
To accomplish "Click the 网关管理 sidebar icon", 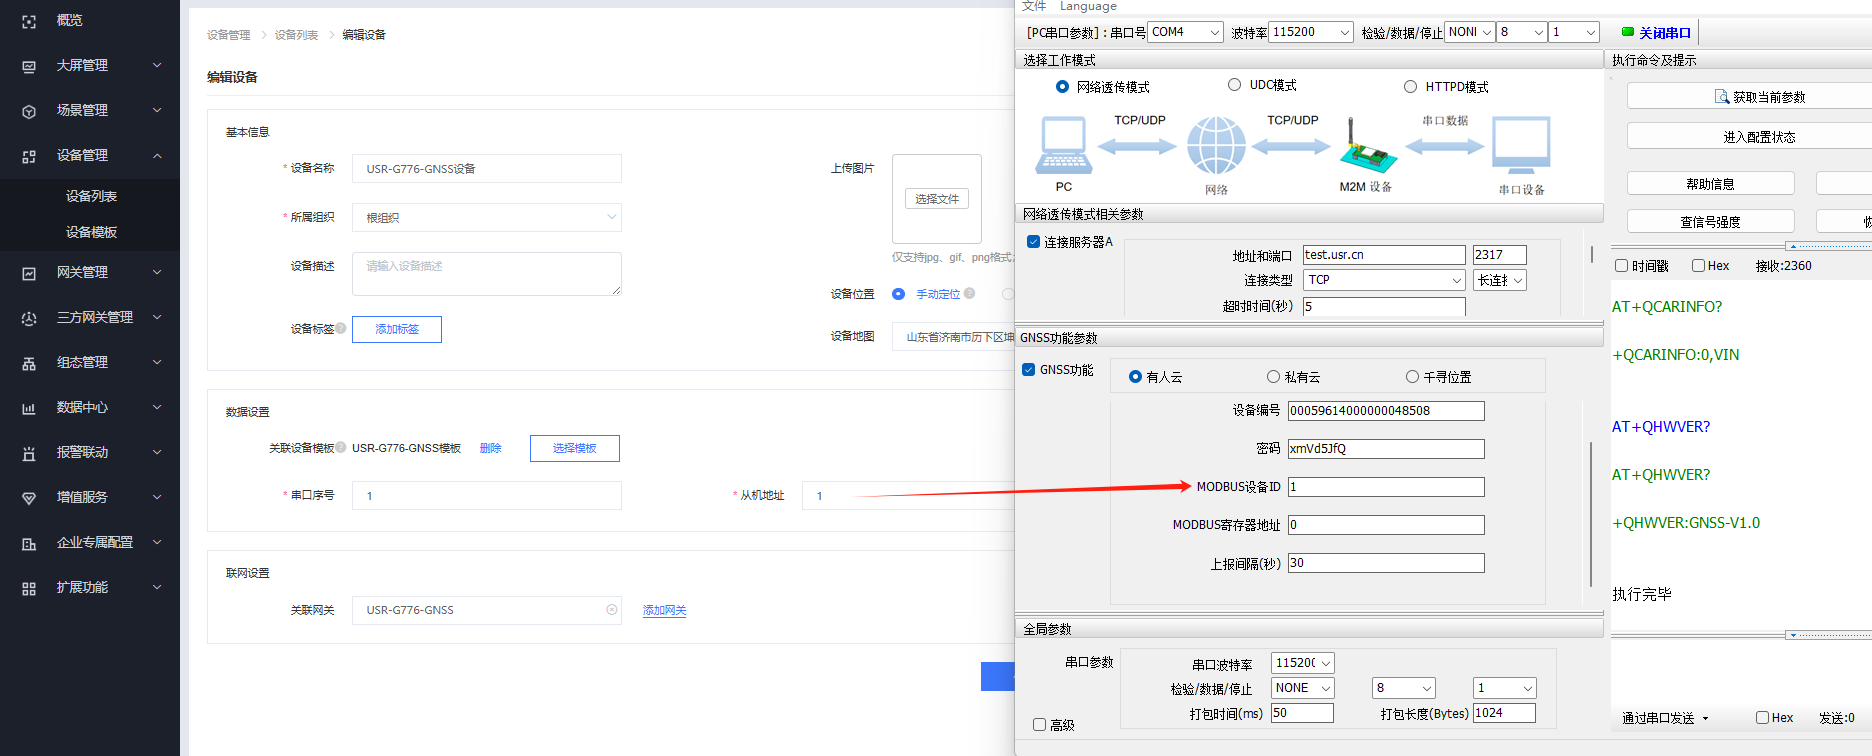I will coord(29,273).
